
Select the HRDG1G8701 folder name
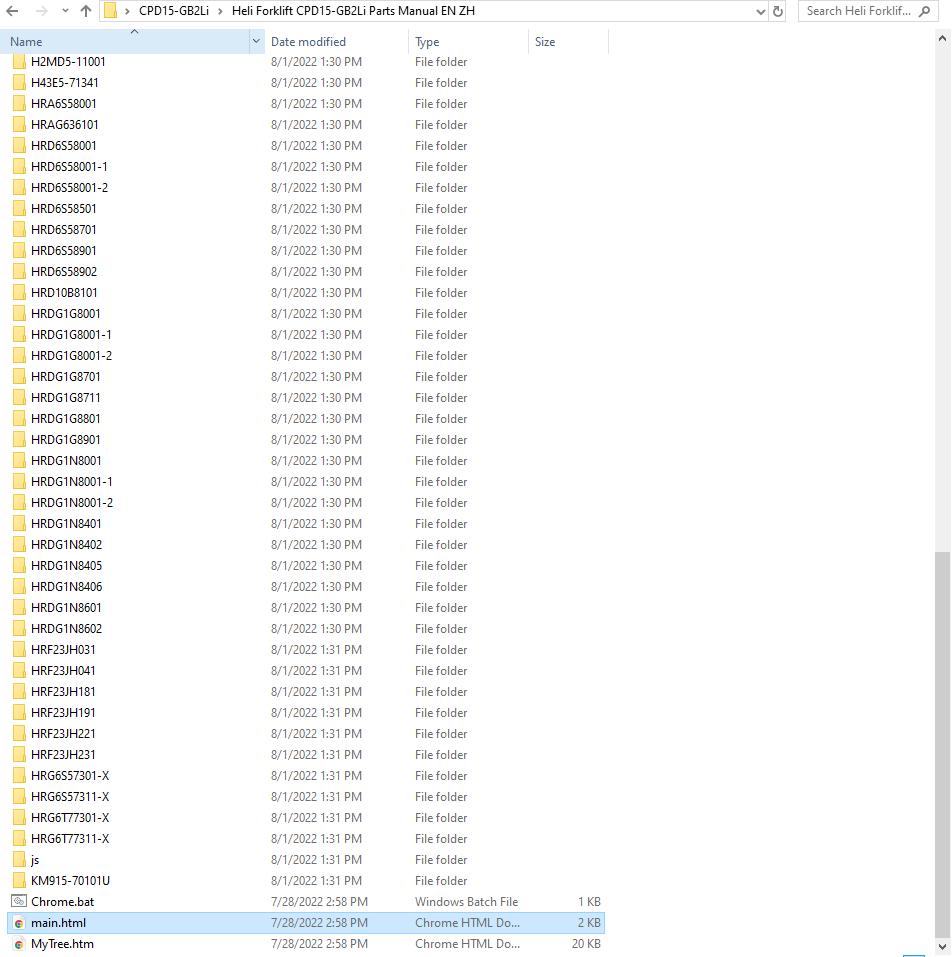[x=66, y=377]
